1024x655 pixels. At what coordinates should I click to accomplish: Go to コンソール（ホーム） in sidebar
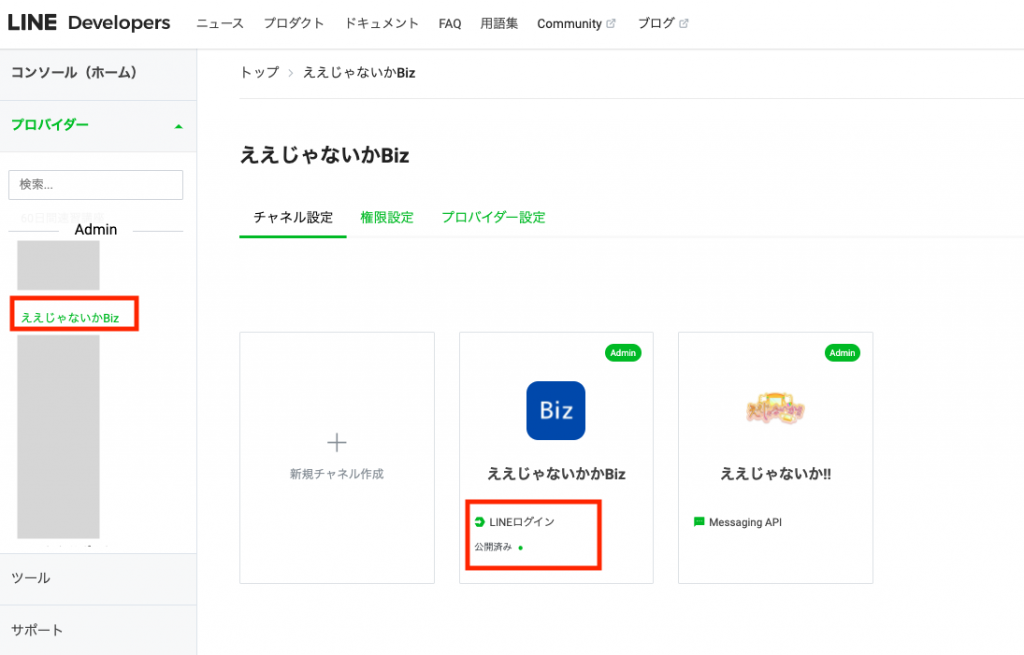74,72
